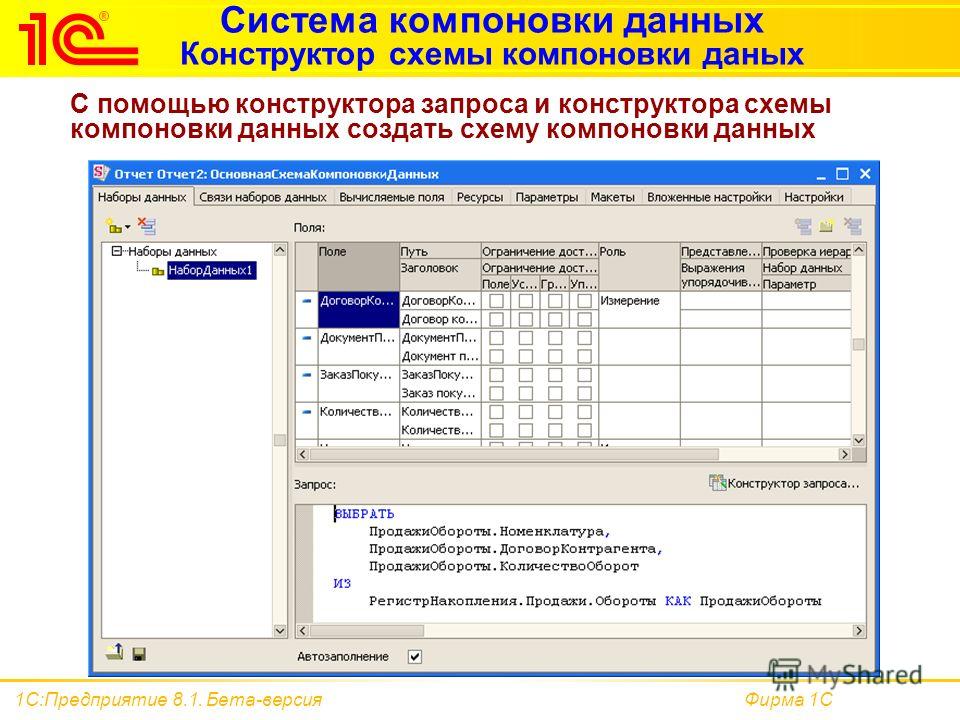Click the data sets tree scroll up arrow
960x720 pixels.
pyautogui.click(x=280, y=250)
